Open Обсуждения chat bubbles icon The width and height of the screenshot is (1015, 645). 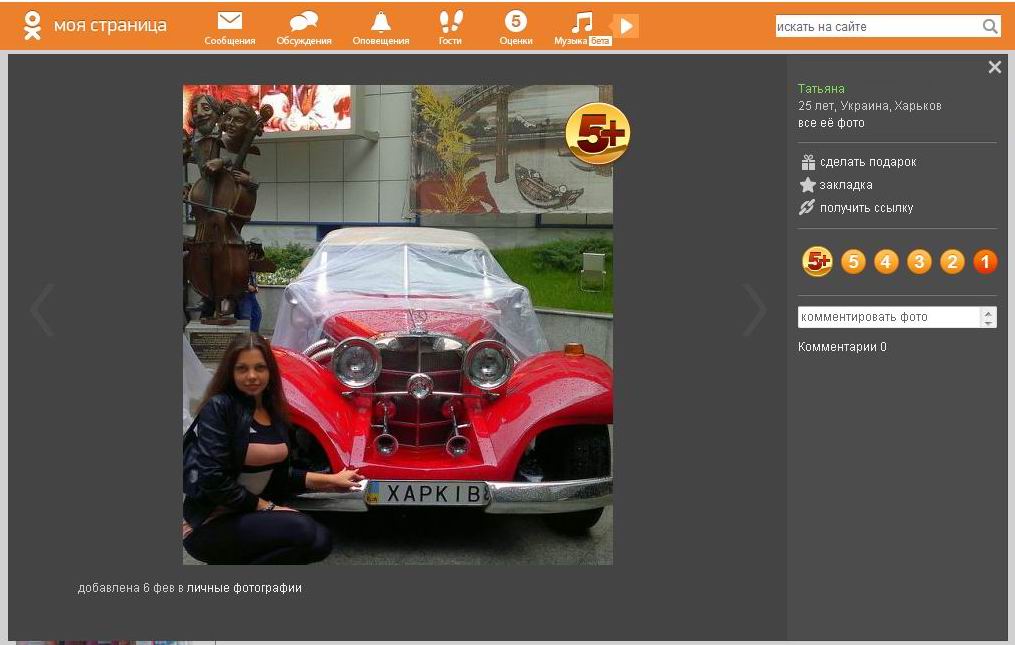tap(303, 21)
